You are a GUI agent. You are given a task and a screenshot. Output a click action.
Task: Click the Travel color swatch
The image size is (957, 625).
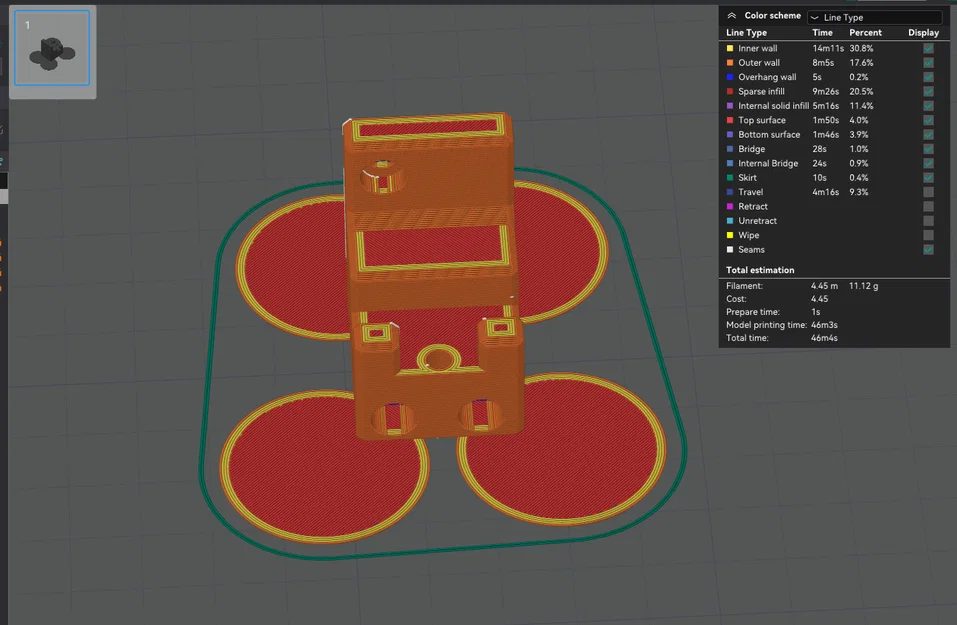730,192
